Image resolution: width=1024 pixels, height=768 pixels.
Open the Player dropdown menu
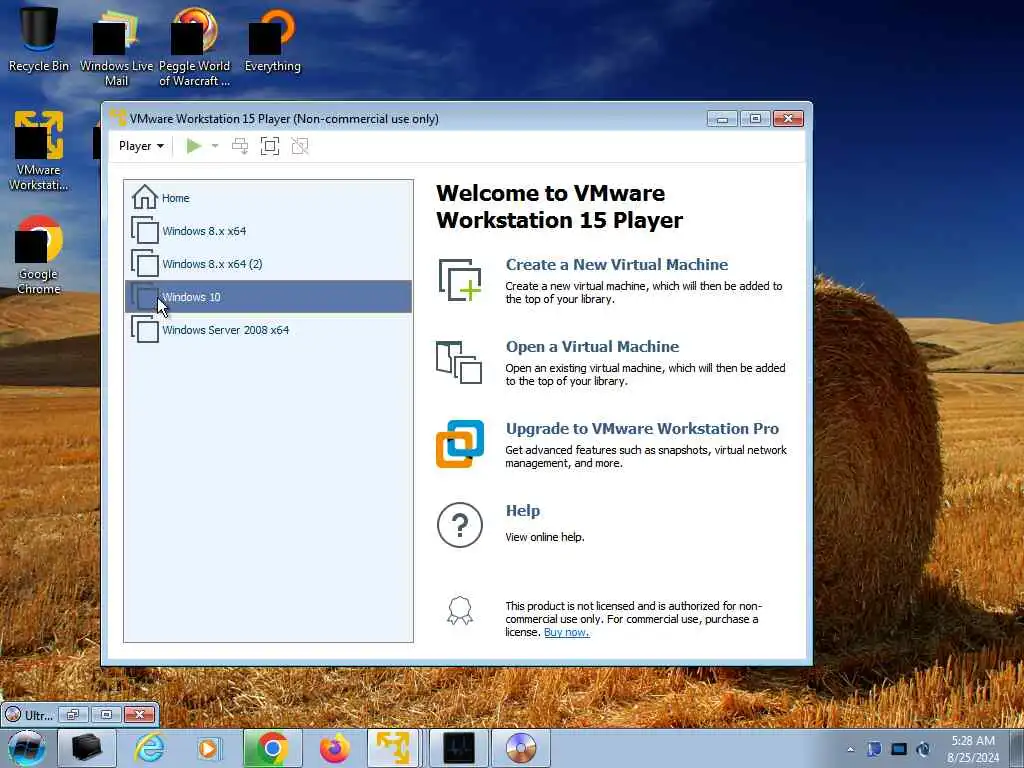pyautogui.click(x=141, y=146)
